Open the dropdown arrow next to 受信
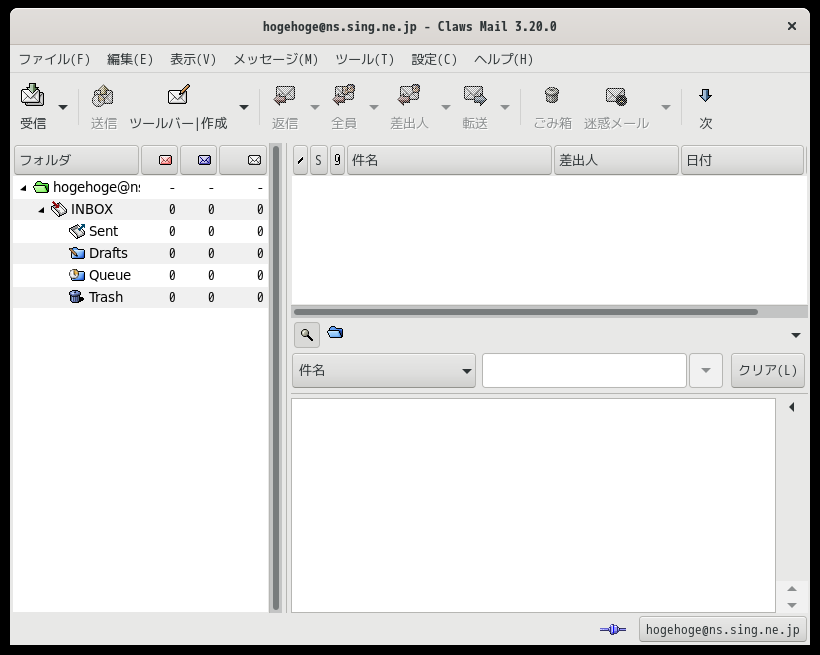Viewport: 820px width, 655px height. pos(61,107)
